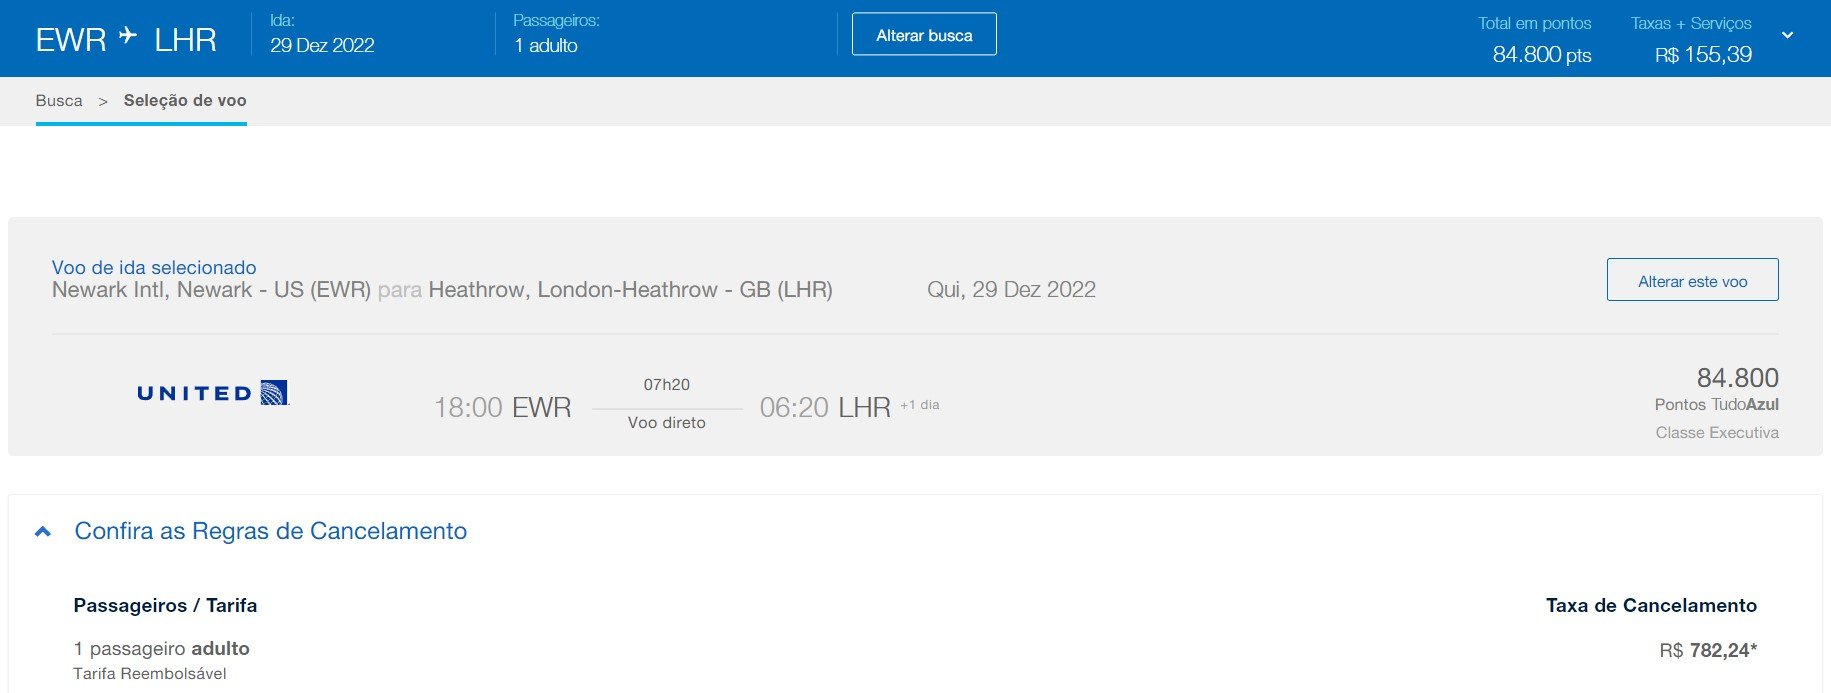Viewport: 1831px width, 693px height.
Task: Click the United airline logo
Action: 213,393
